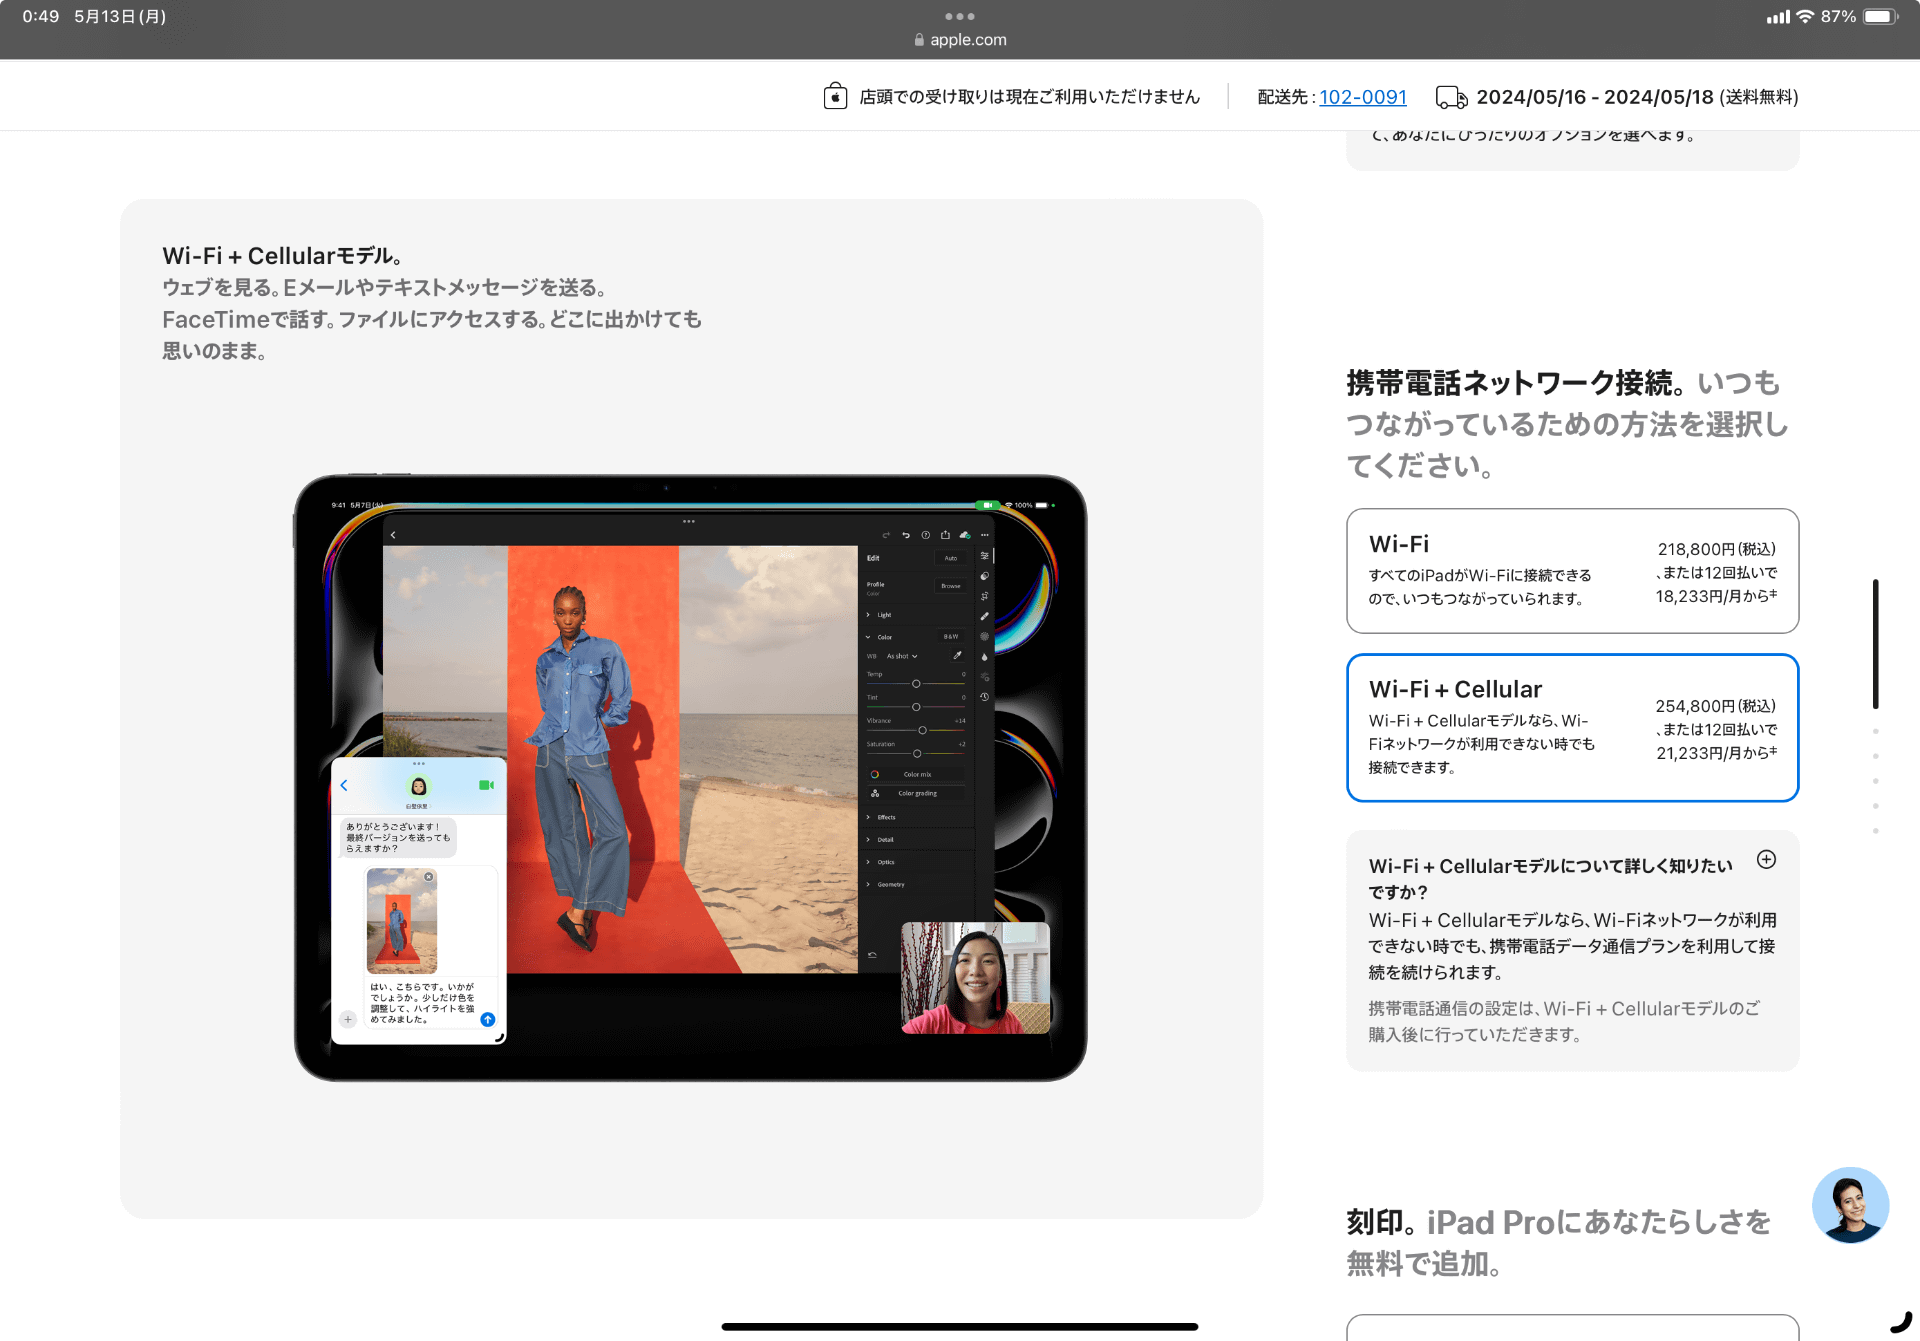Tap the home indicator bar
The width and height of the screenshot is (1920, 1341).
click(960, 1327)
